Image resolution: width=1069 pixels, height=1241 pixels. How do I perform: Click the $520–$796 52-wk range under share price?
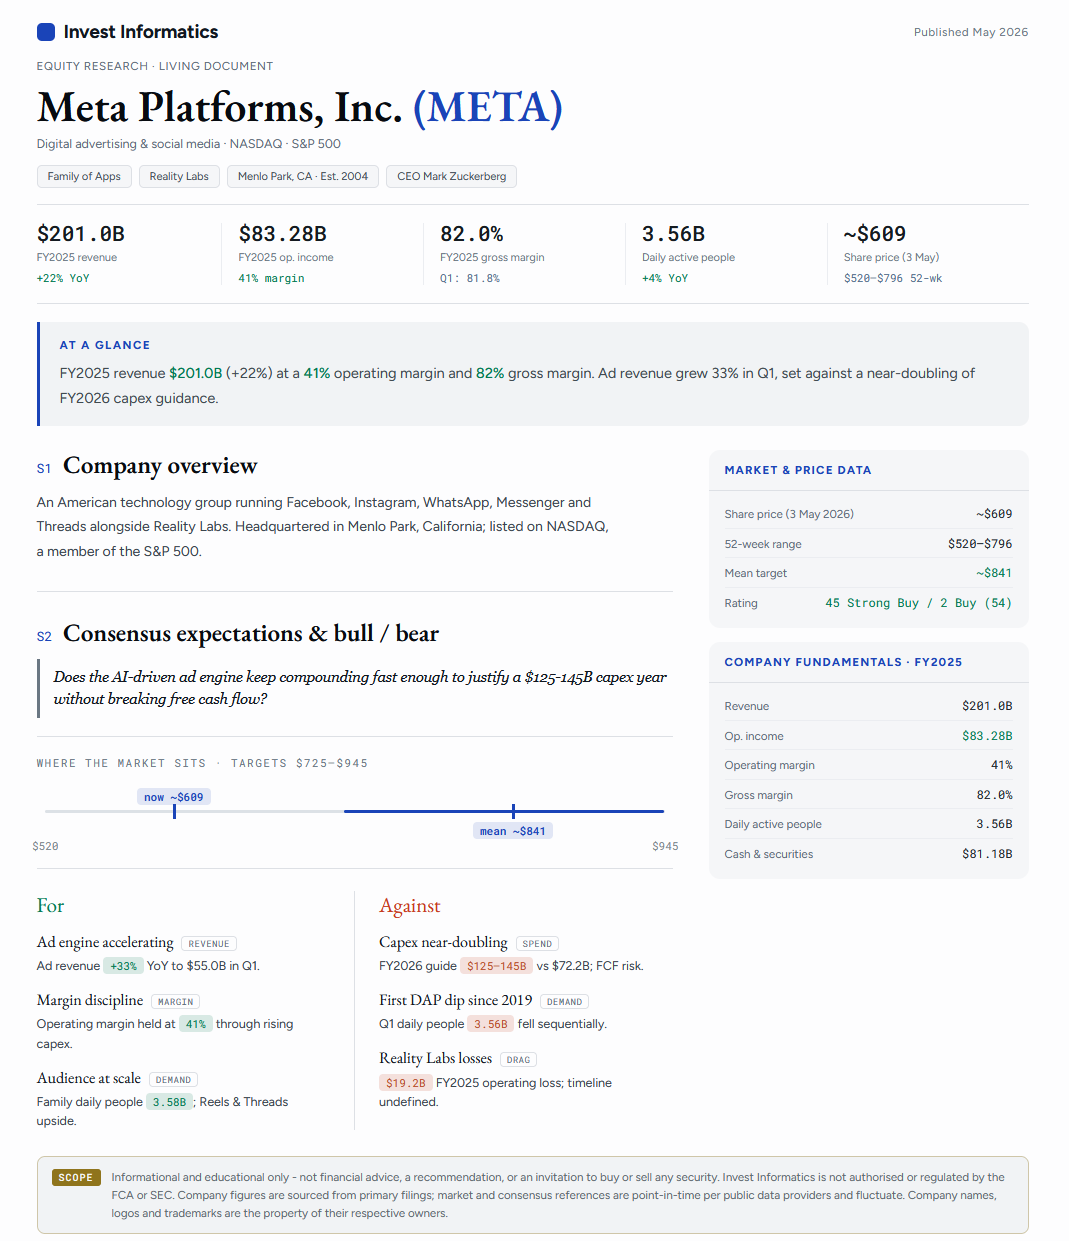click(x=893, y=278)
